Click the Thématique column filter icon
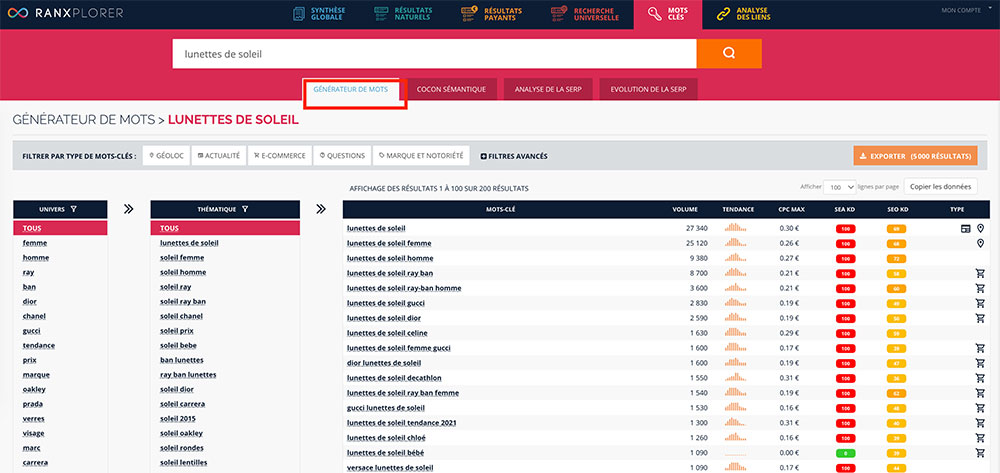 pyautogui.click(x=246, y=209)
